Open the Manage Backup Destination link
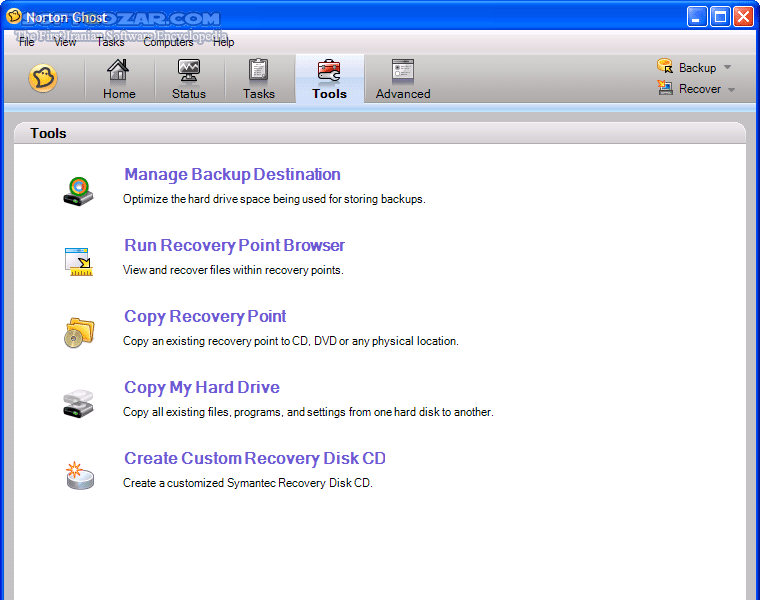This screenshot has width=760, height=600. click(x=232, y=174)
